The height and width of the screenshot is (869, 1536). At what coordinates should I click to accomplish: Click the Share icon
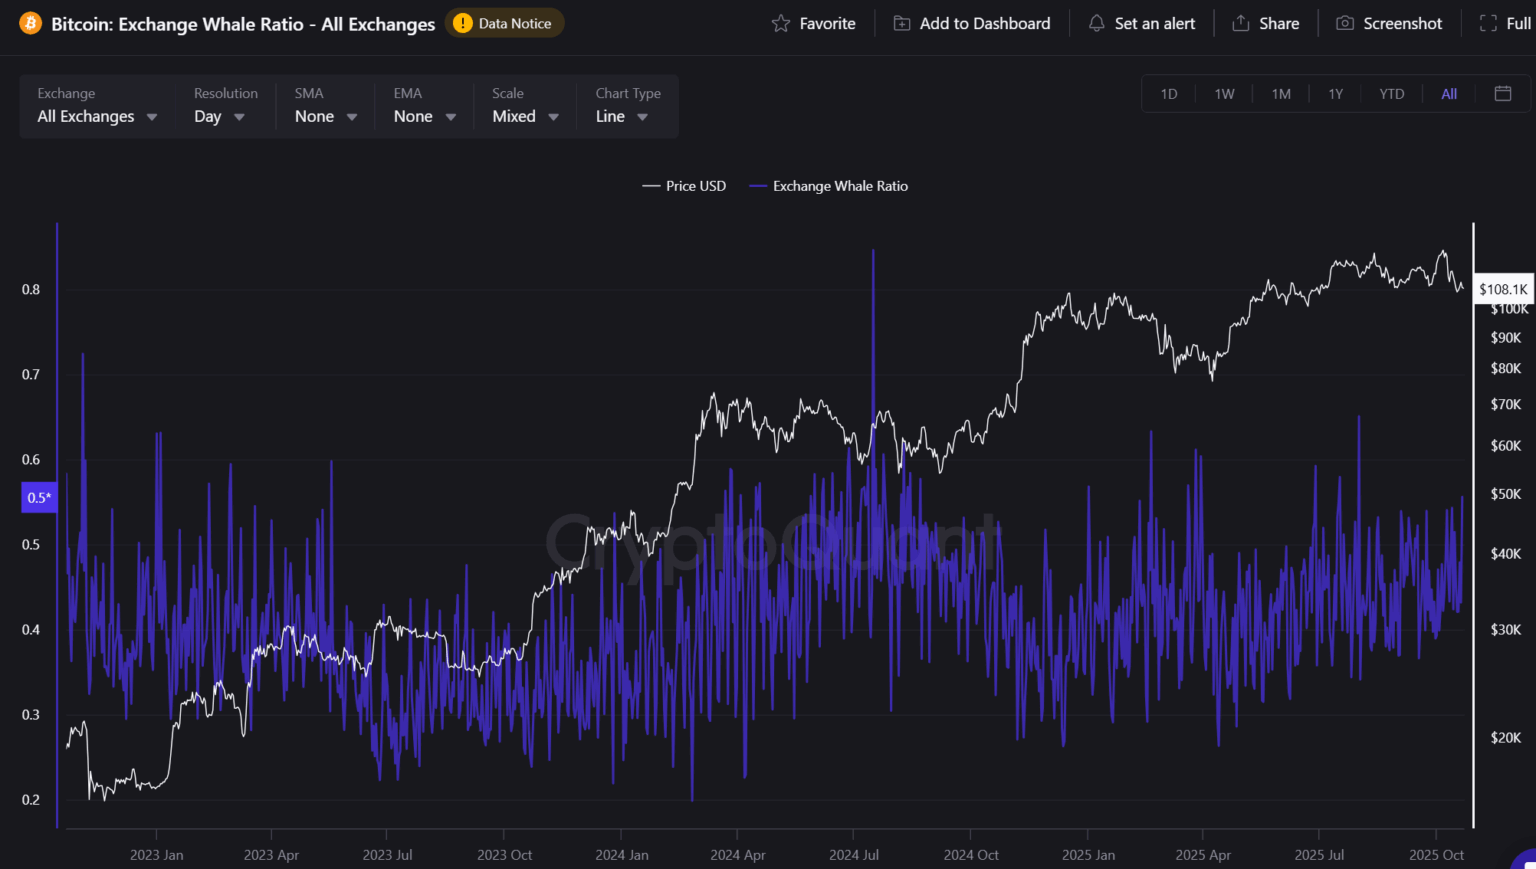pyautogui.click(x=1239, y=23)
